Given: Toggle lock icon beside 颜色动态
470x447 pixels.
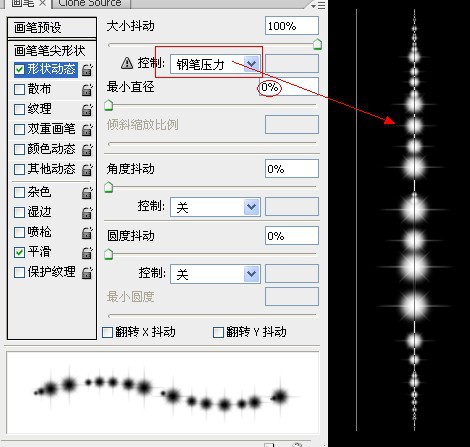Looking at the screenshot, I should click(x=87, y=150).
